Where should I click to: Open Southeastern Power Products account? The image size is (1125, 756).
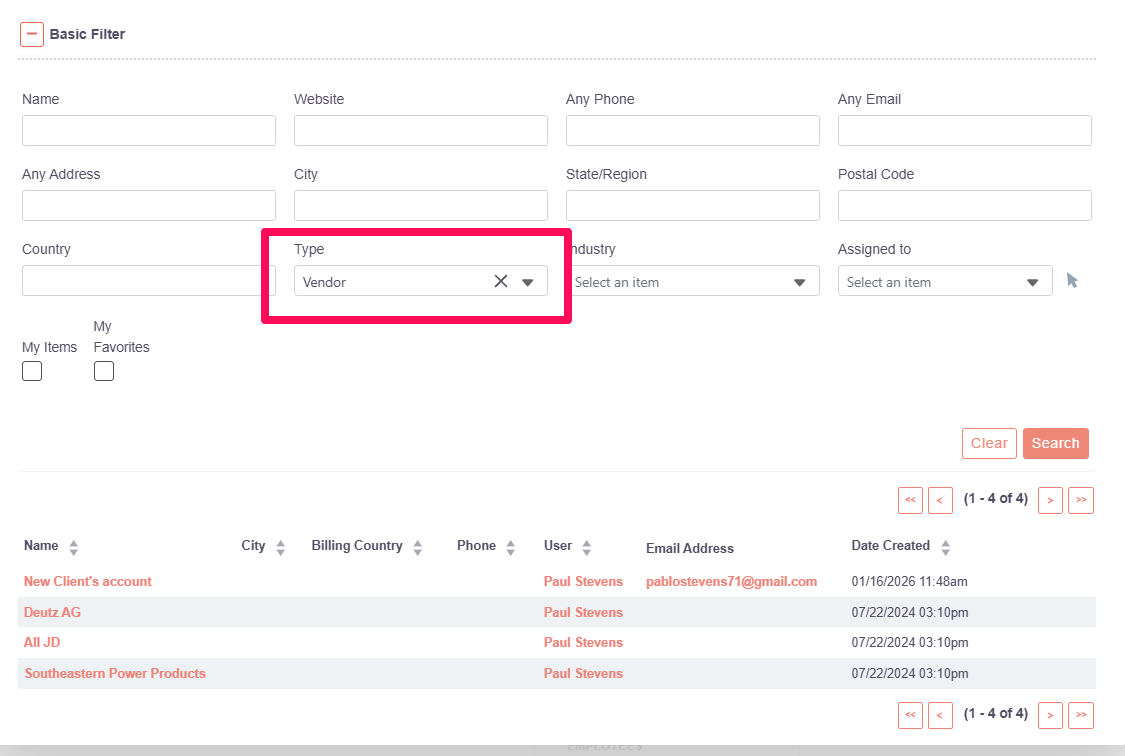(115, 673)
